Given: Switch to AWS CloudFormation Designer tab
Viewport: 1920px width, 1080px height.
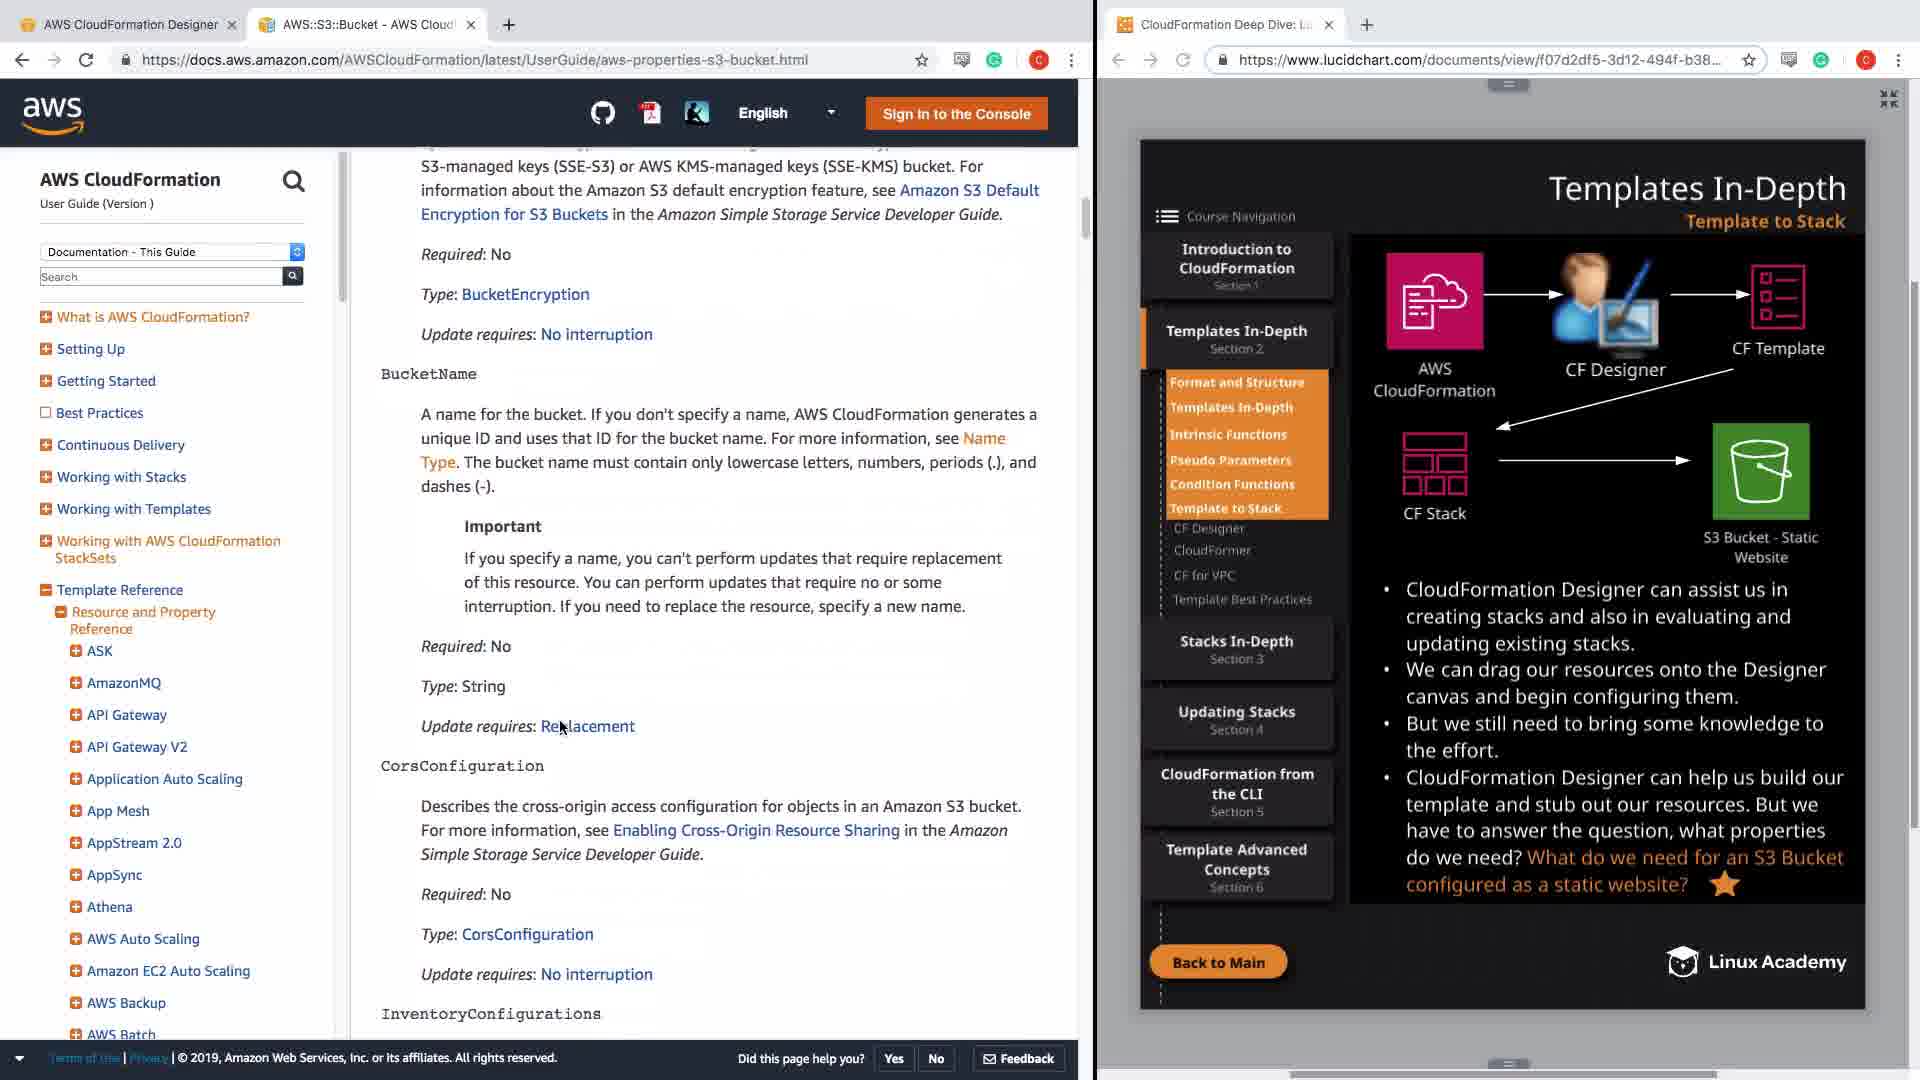Looking at the screenshot, I should click(130, 24).
